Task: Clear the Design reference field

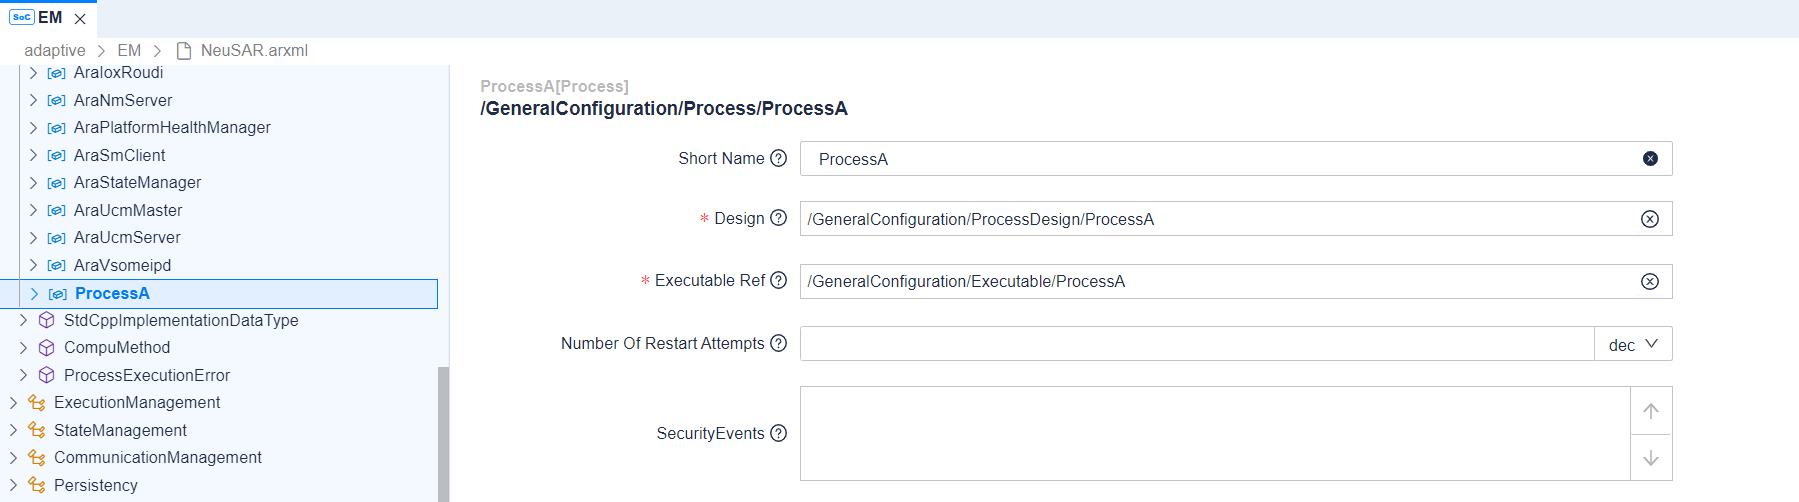Action: coord(1650,219)
